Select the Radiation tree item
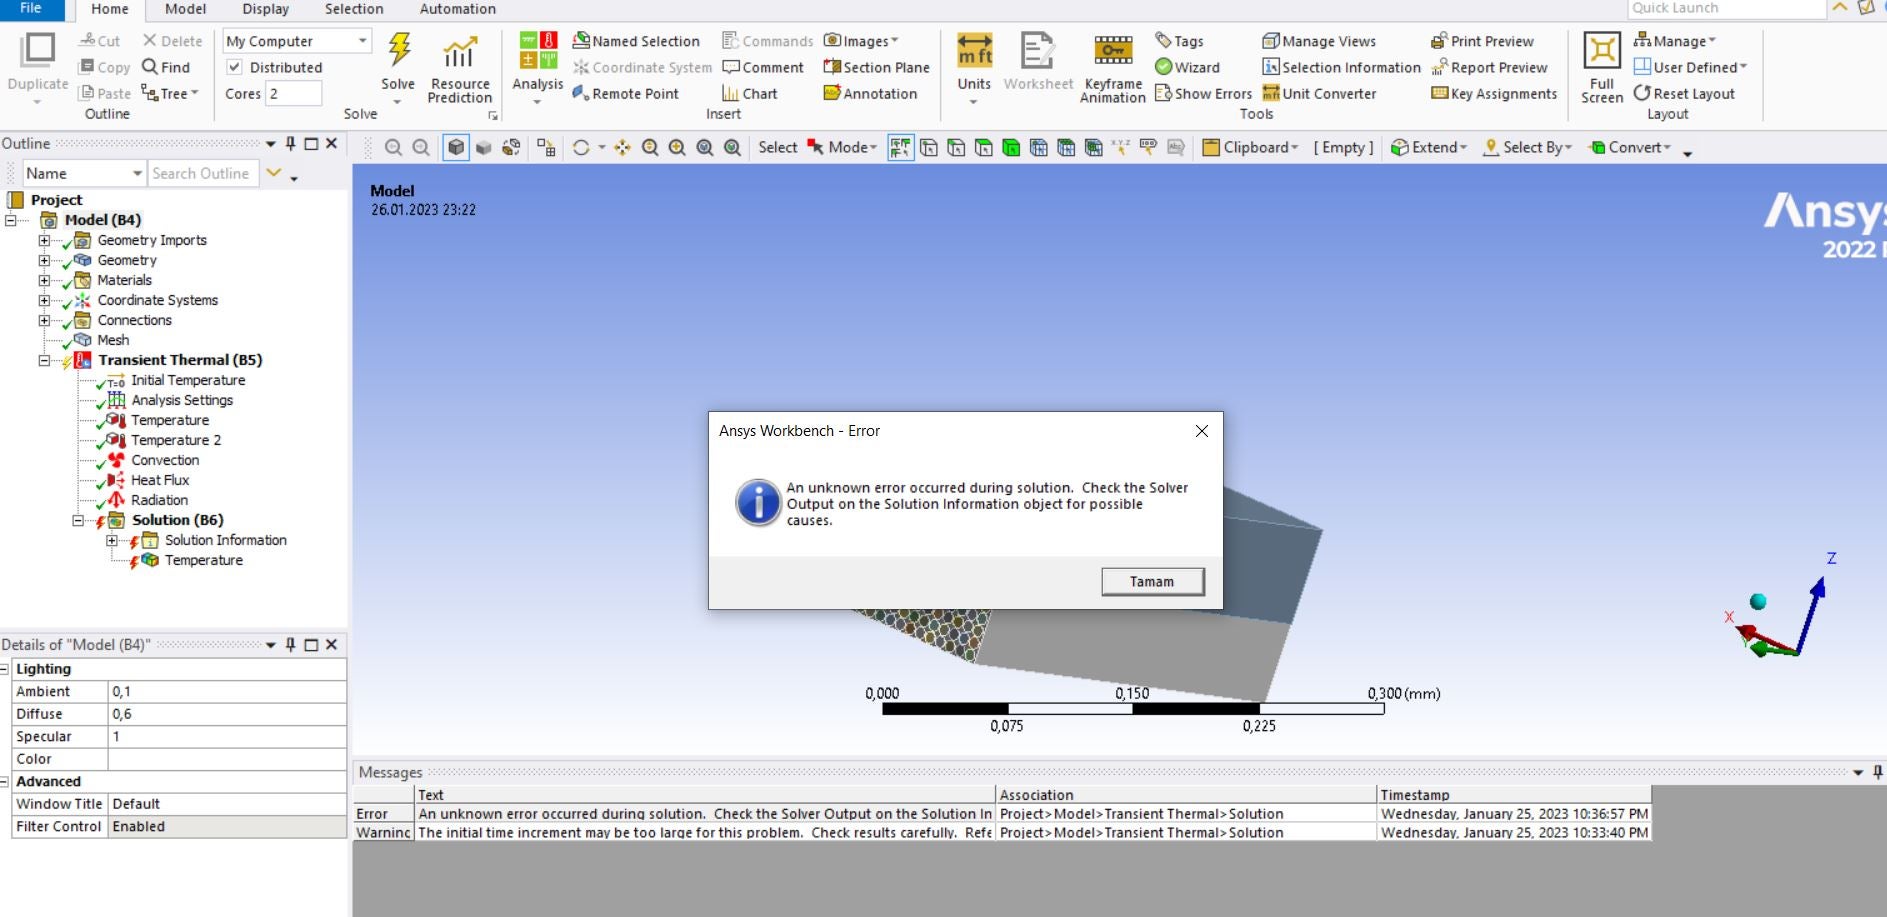 click(x=159, y=500)
